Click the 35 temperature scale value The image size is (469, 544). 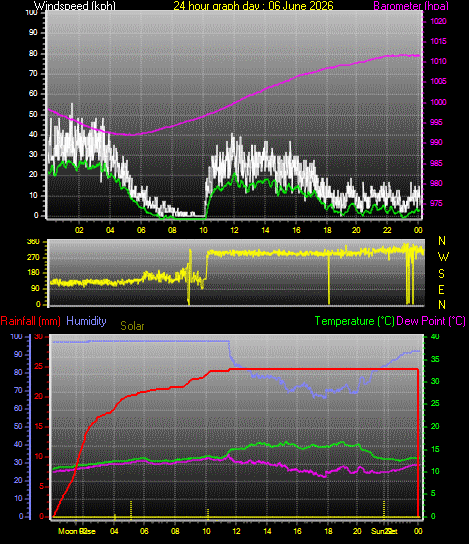click(x=435, y=359)
